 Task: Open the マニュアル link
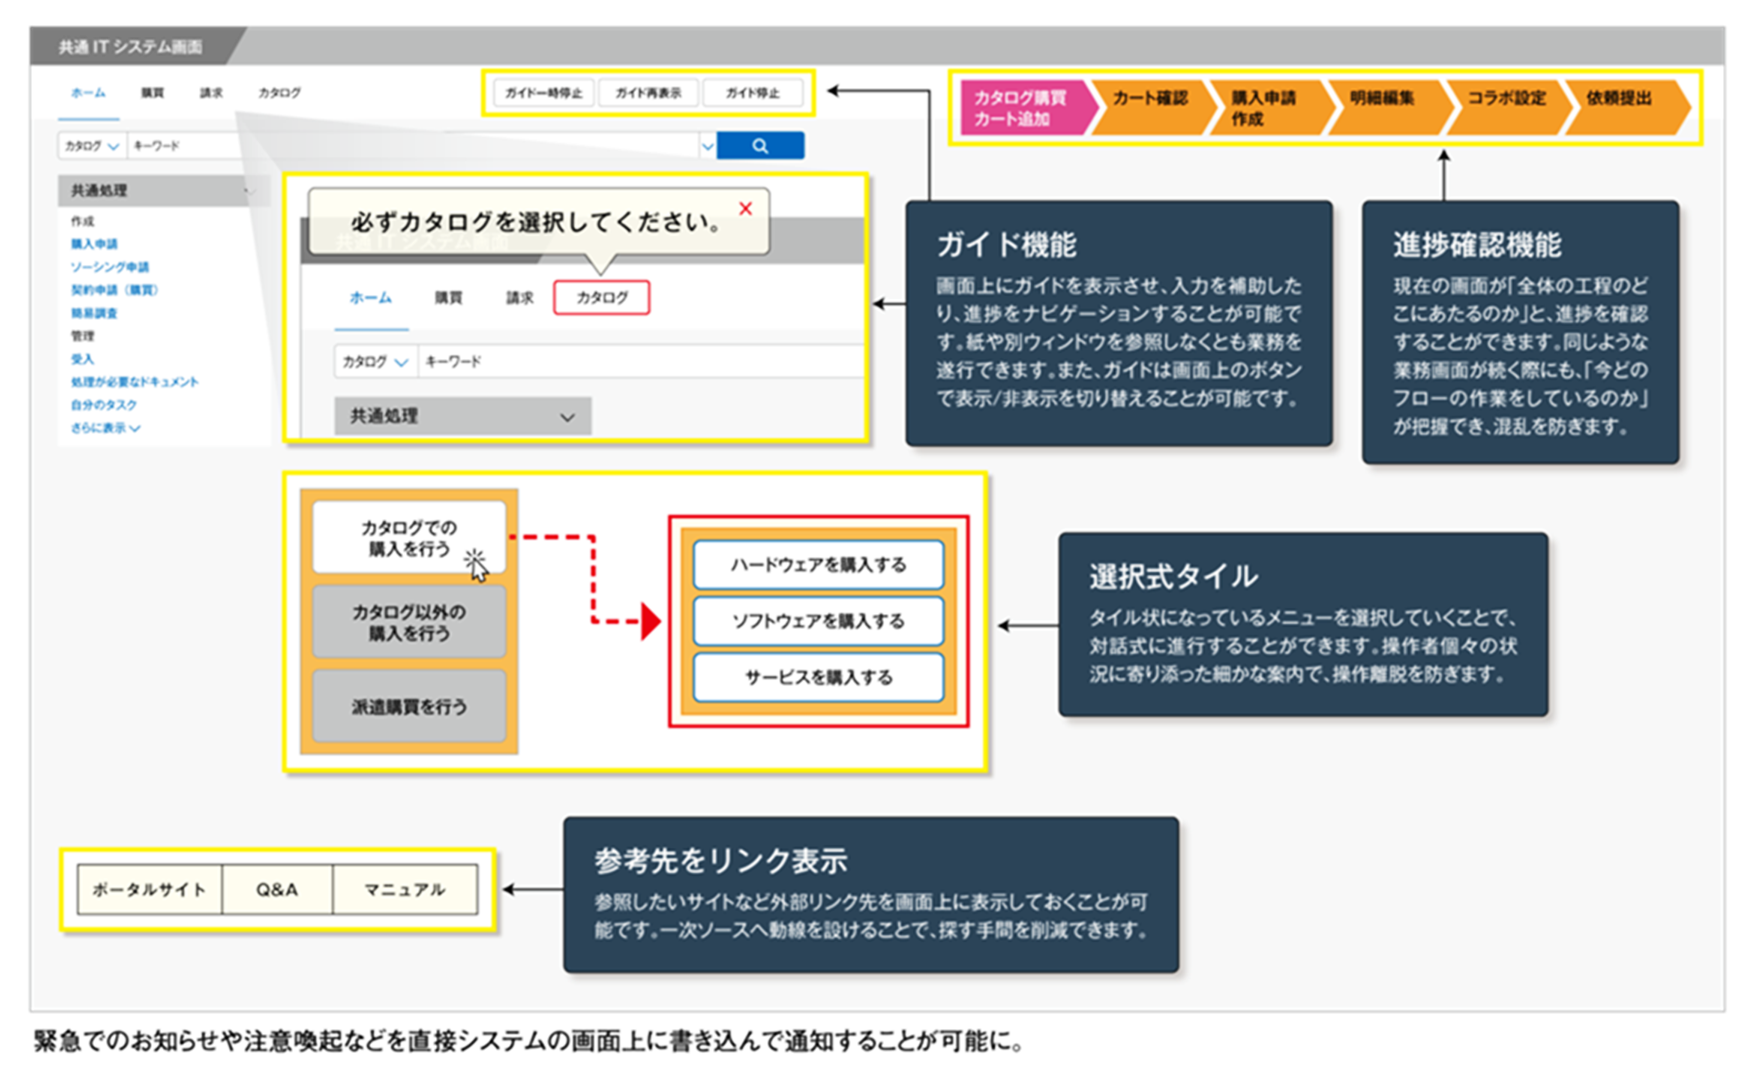coord(404,888)
